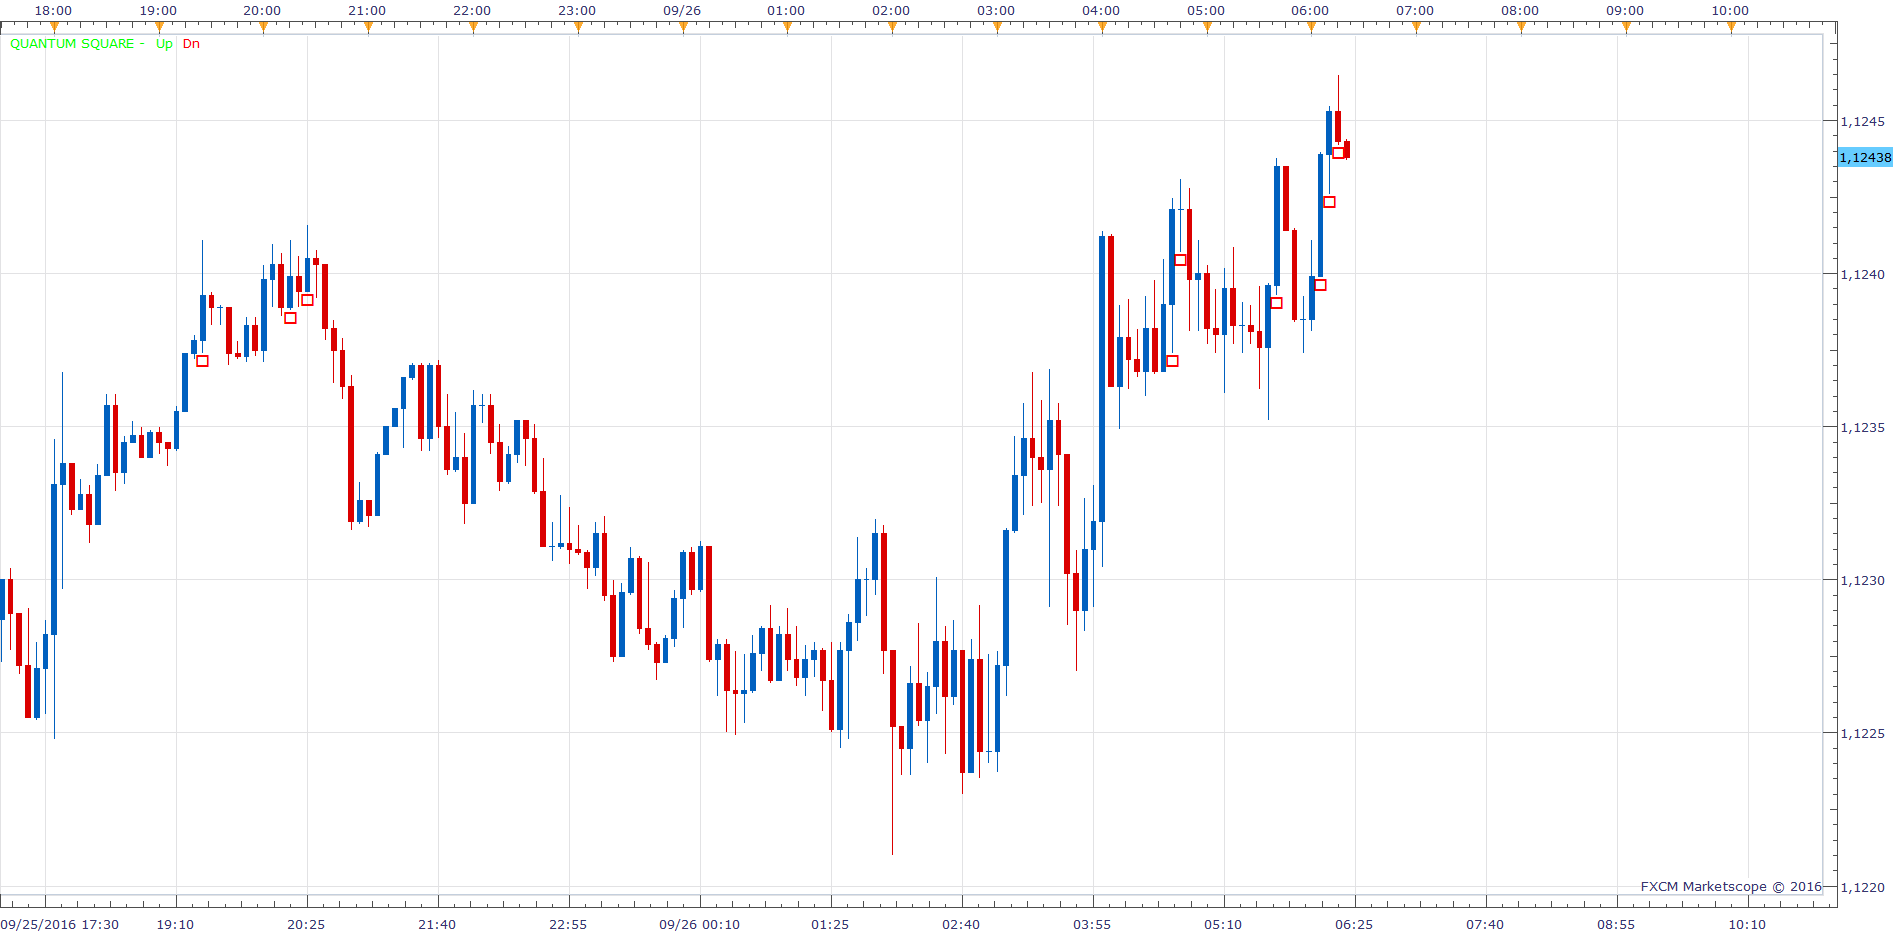Screen dimensions: 1903x937
Task: Pick the 01:25 bottom axis label
Action: pyautogui.click(x=830, y=925)
